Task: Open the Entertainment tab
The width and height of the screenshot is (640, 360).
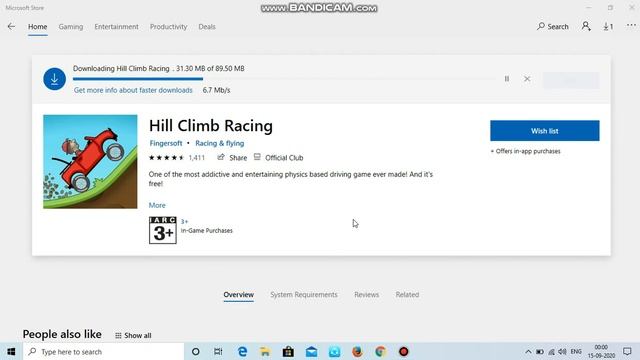Action: 116,27
